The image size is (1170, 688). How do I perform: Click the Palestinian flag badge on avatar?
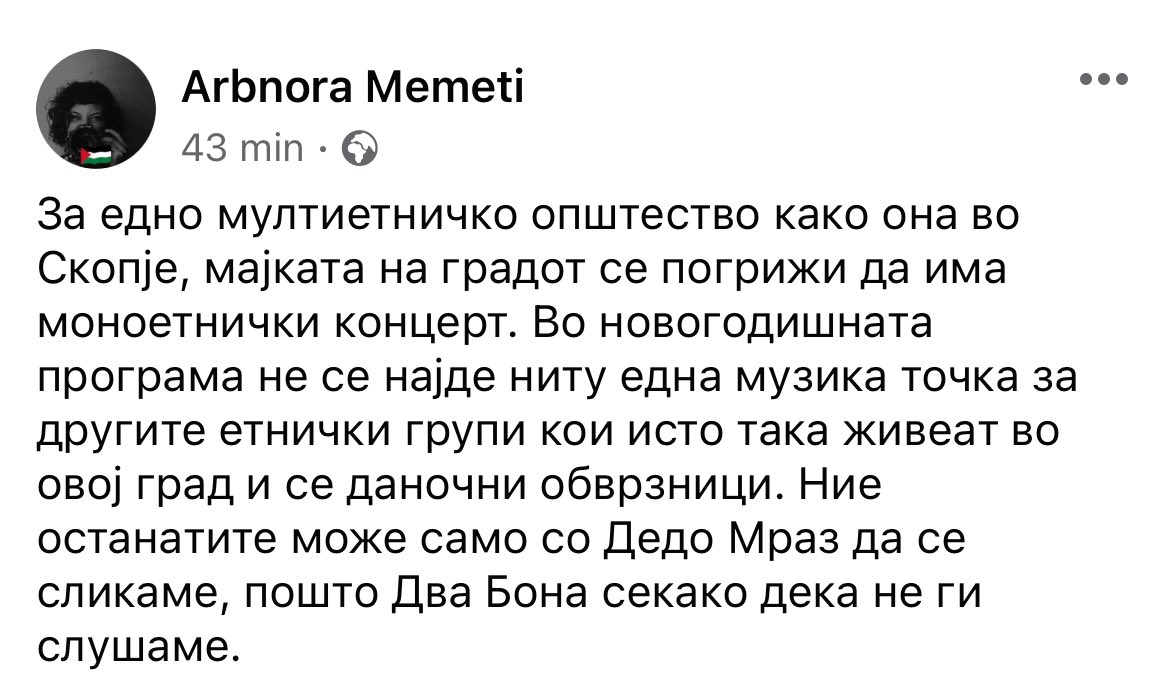(x=96, y=156)
